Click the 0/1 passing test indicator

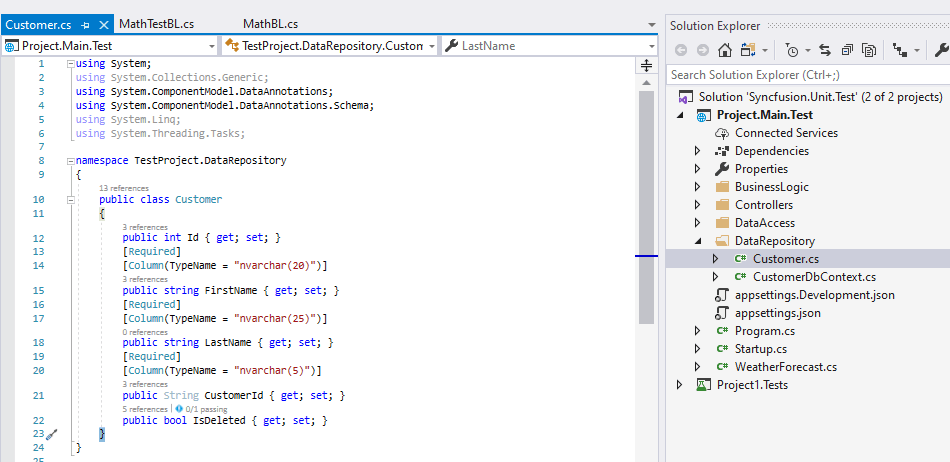pos(201,409)
